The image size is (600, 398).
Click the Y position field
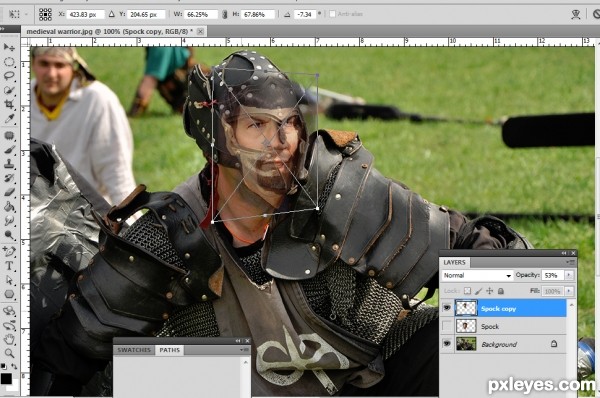(x=146, y=15)
